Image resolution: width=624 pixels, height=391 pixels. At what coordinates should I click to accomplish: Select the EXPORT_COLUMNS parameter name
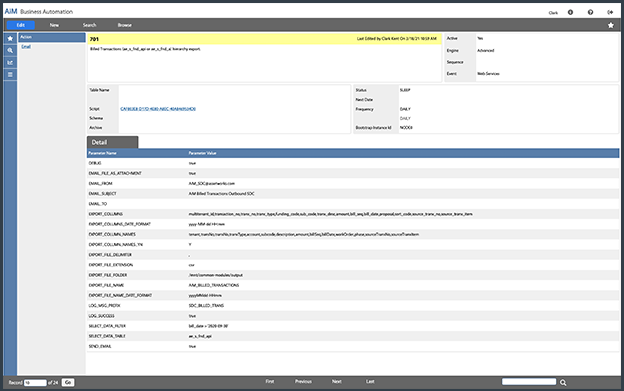tap(105, 214)
